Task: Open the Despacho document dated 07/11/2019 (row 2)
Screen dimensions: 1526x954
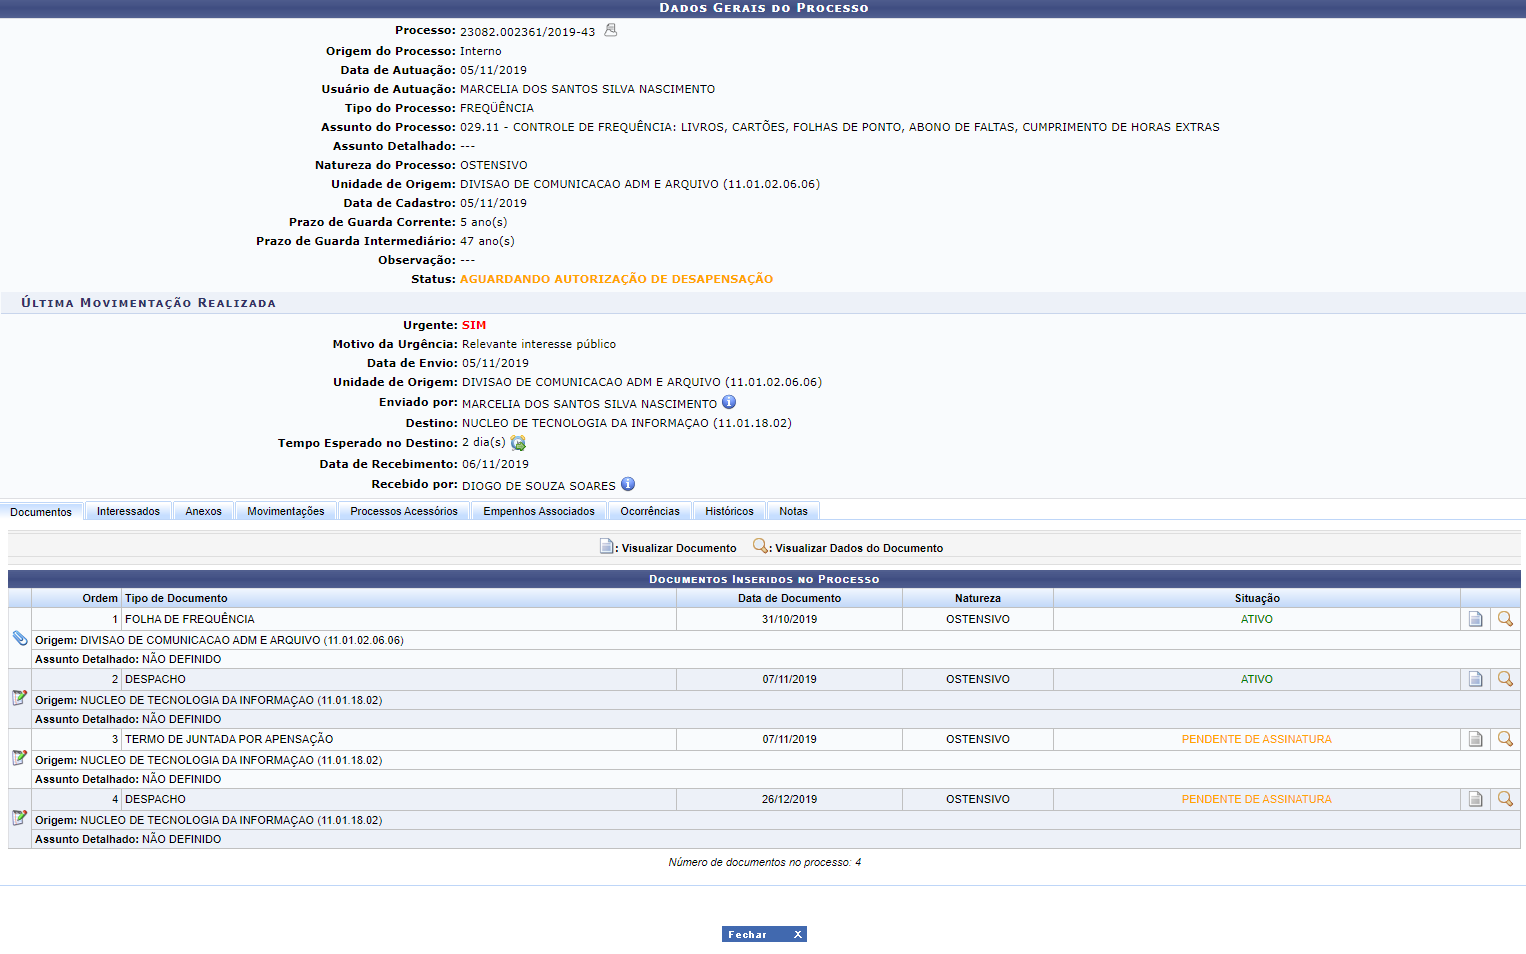Action: (1475, 679)
